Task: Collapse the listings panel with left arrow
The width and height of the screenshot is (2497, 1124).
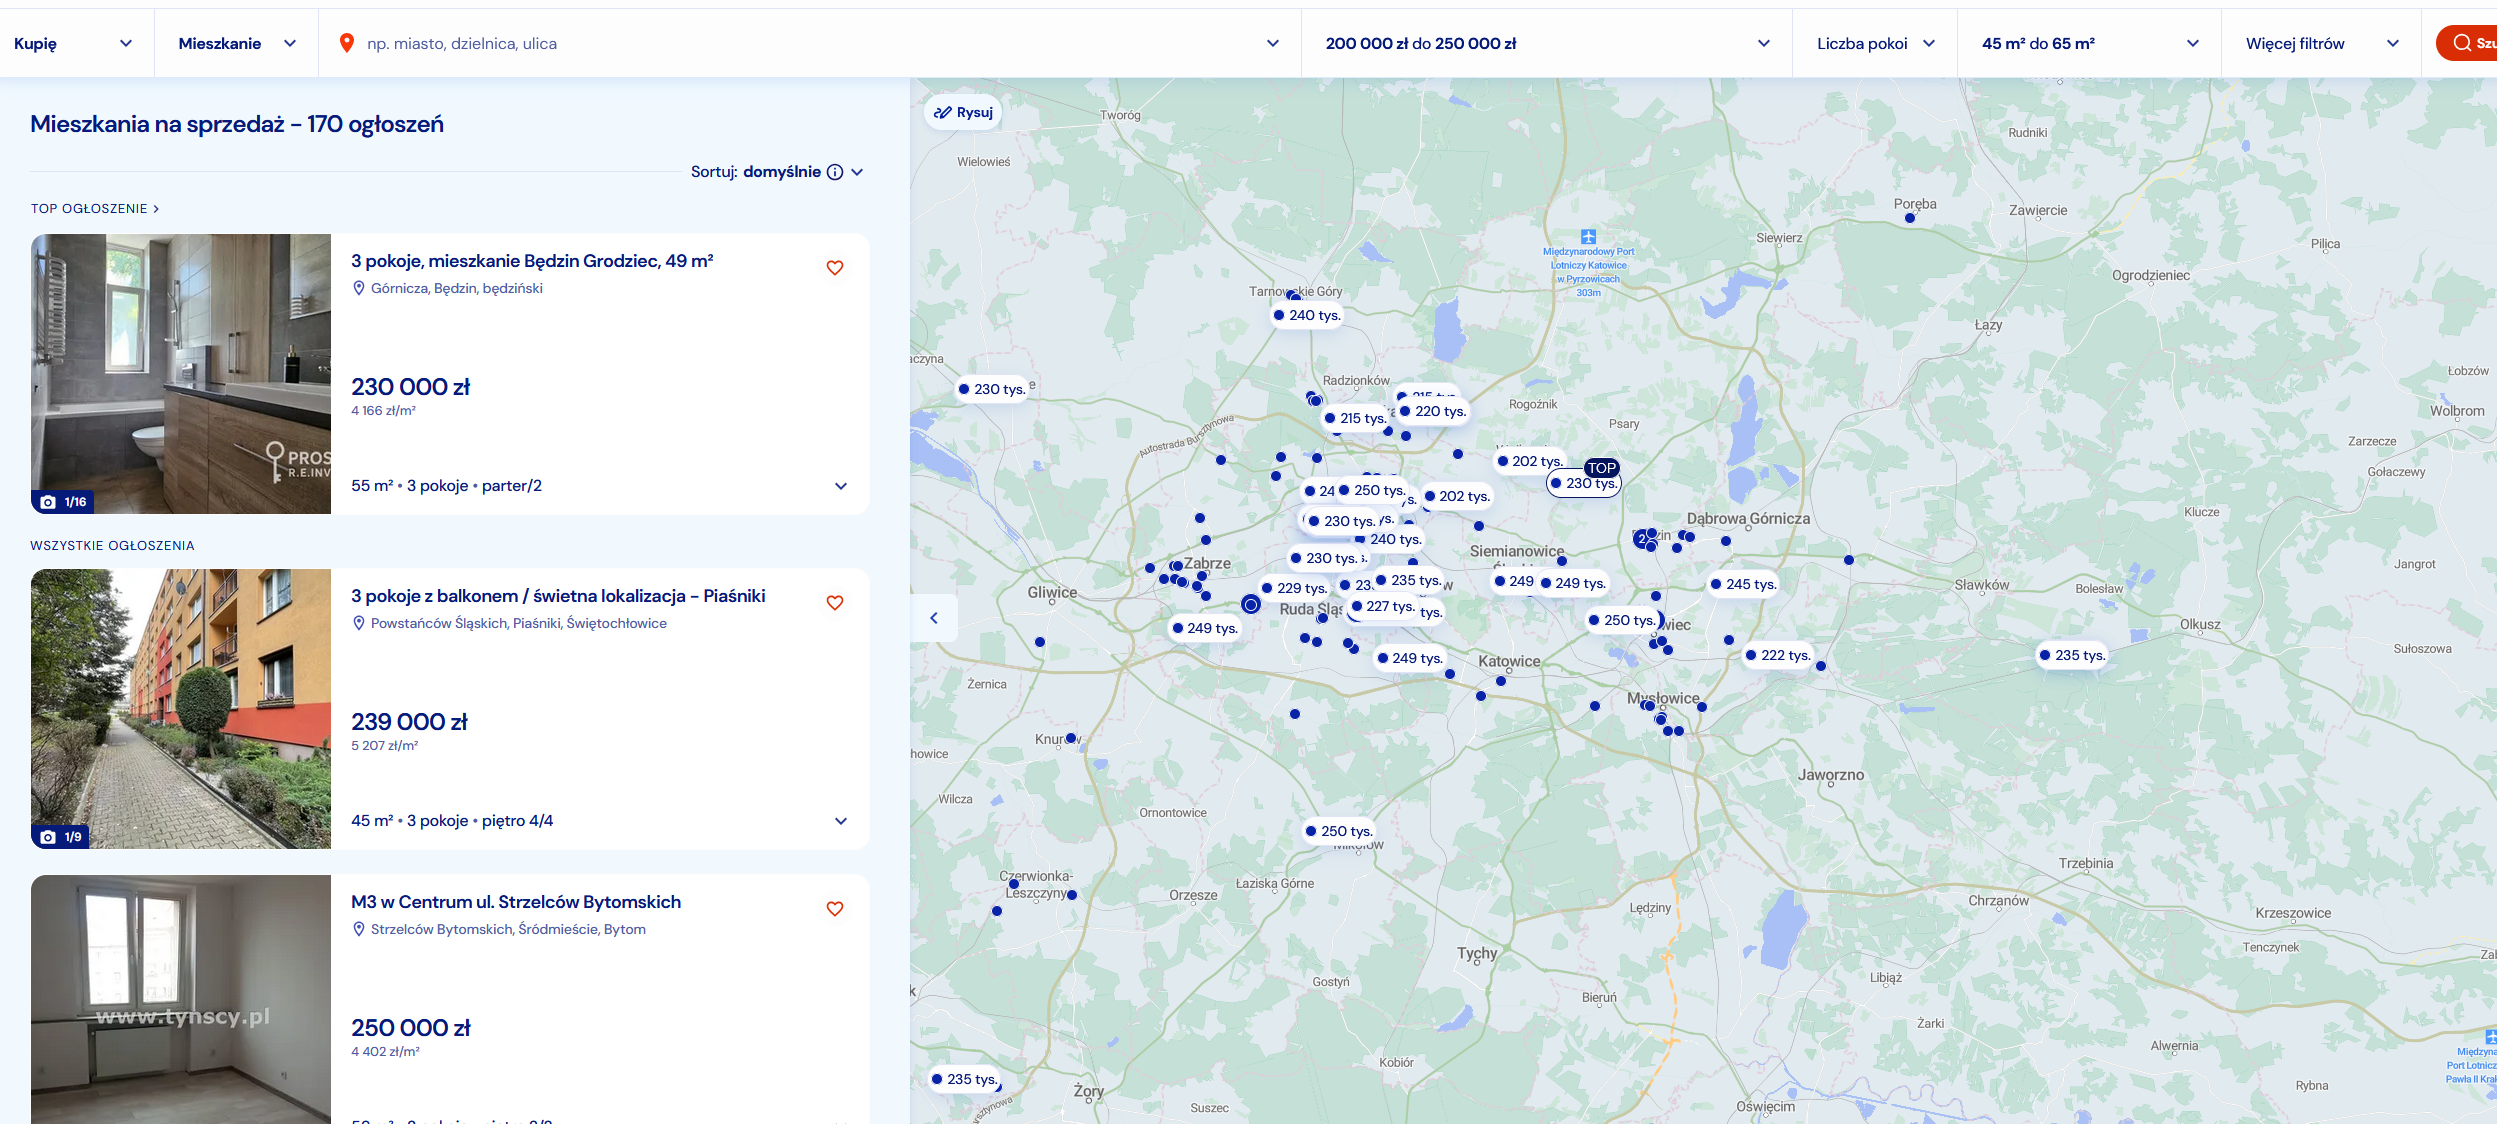Action: tap(934, 618)
